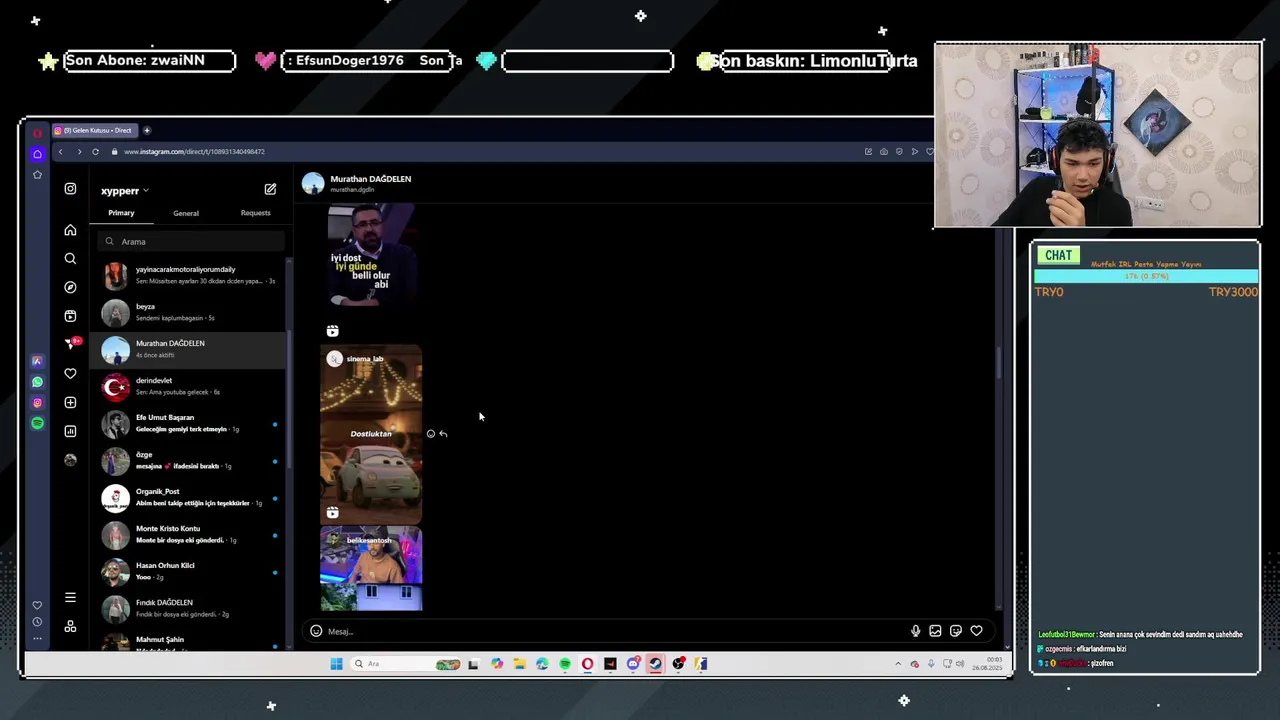Viewport: 1280px width, 720px height.
Task: Open the belikesantosh reel thumbnail
Action: click(x=371, y=568)
